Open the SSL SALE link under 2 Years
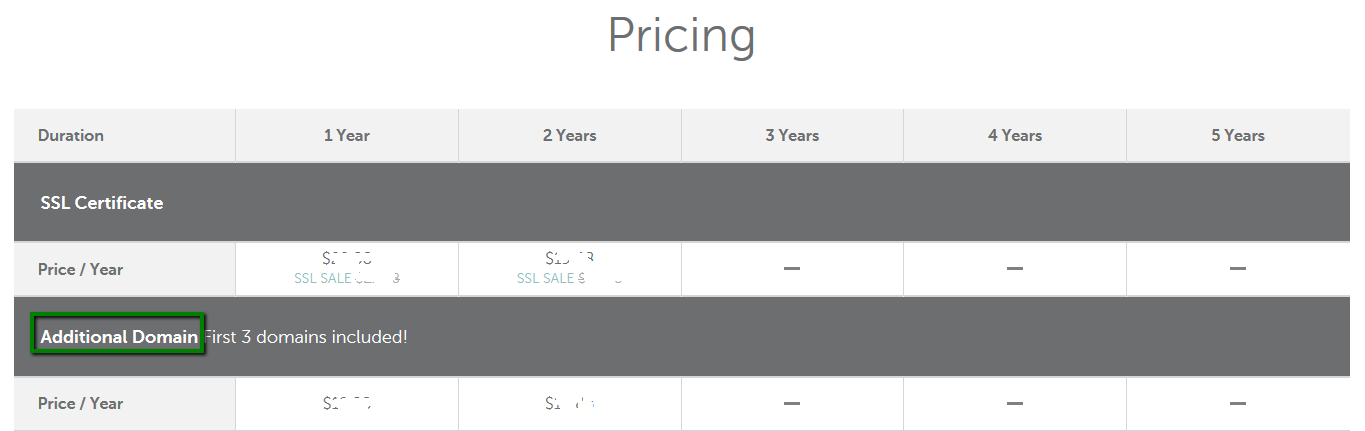1365x431 pixels. pos(570,278)
